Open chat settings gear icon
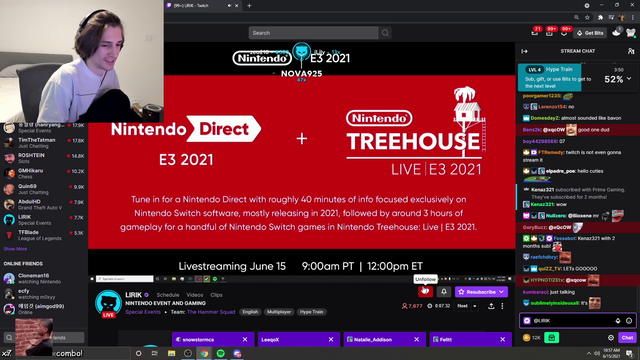Screen dimensions: 640x360 pos(611,338)
